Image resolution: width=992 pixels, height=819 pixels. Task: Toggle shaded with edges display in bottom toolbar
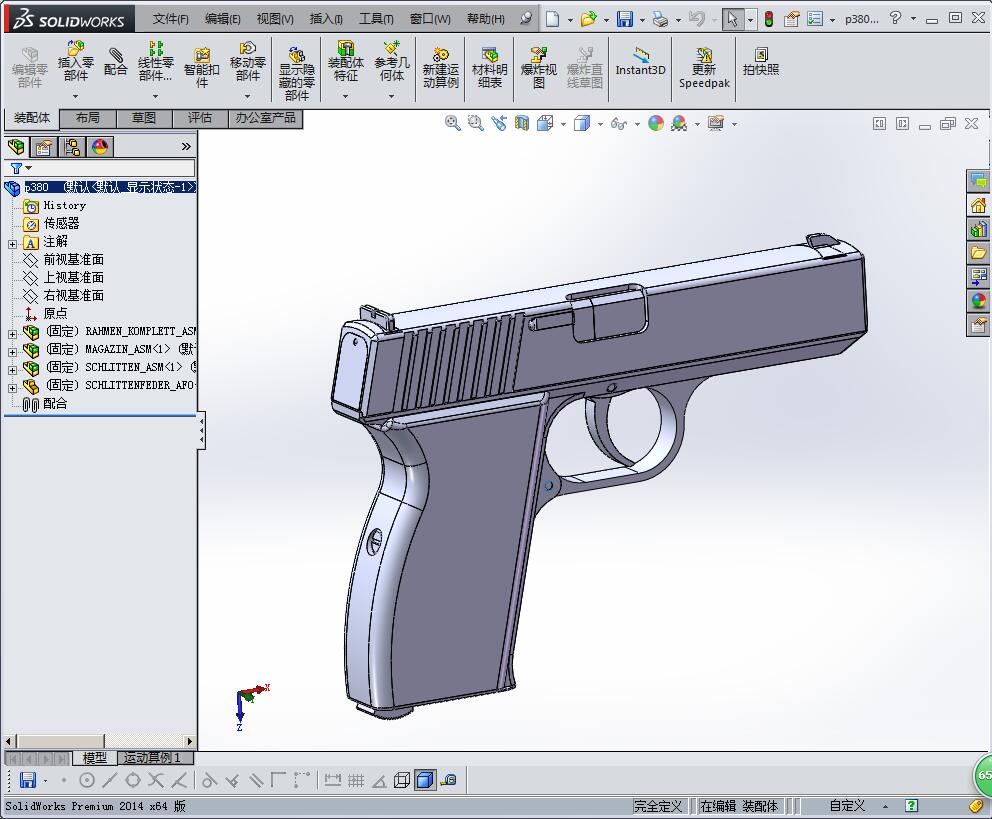(425, 780)
